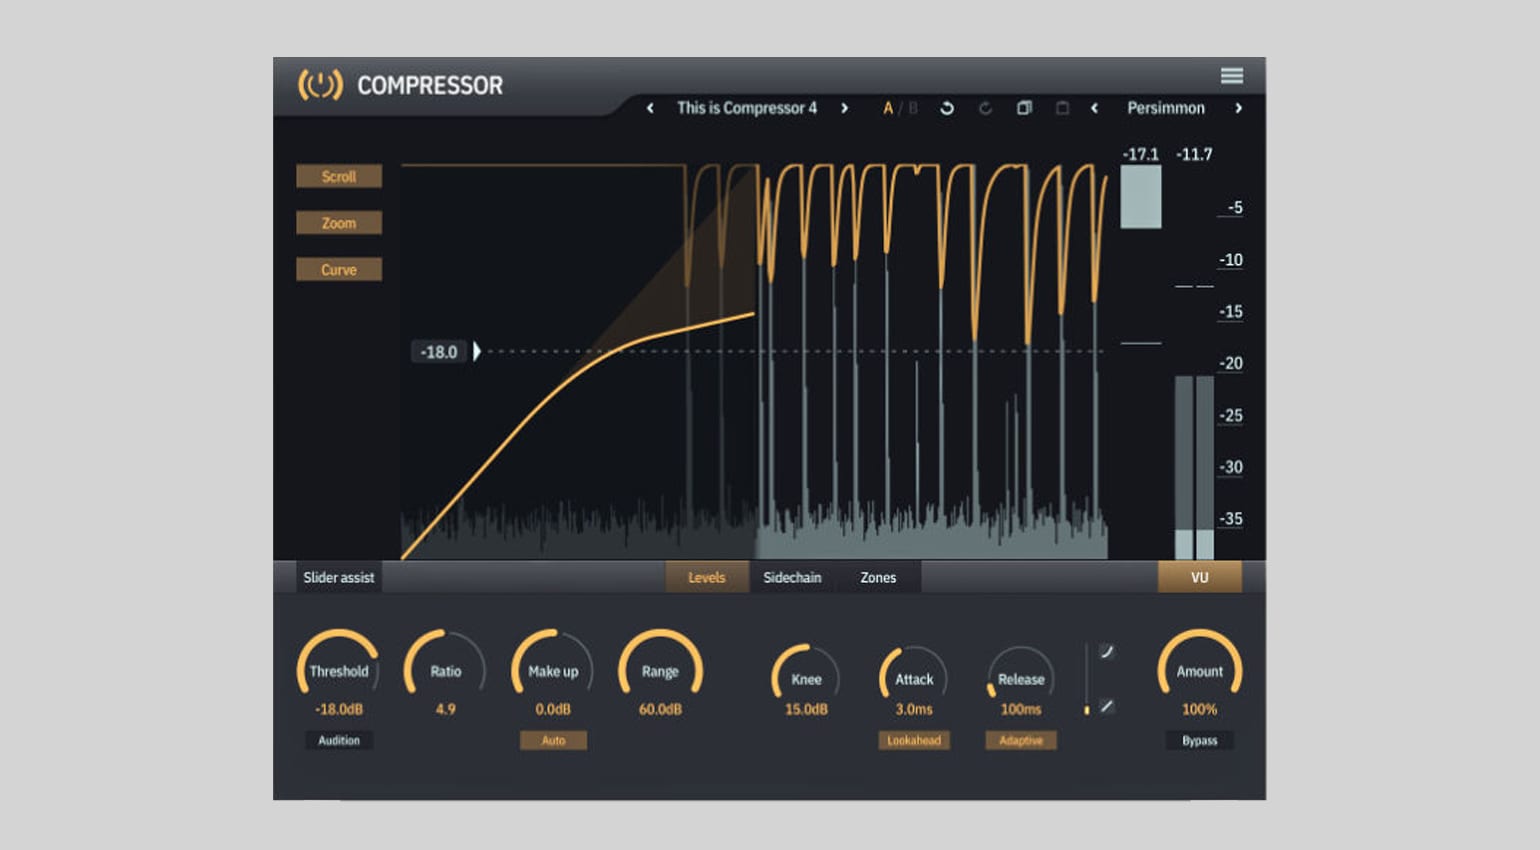Navigate forward from This is Compressor 4

tap(845, 108)
